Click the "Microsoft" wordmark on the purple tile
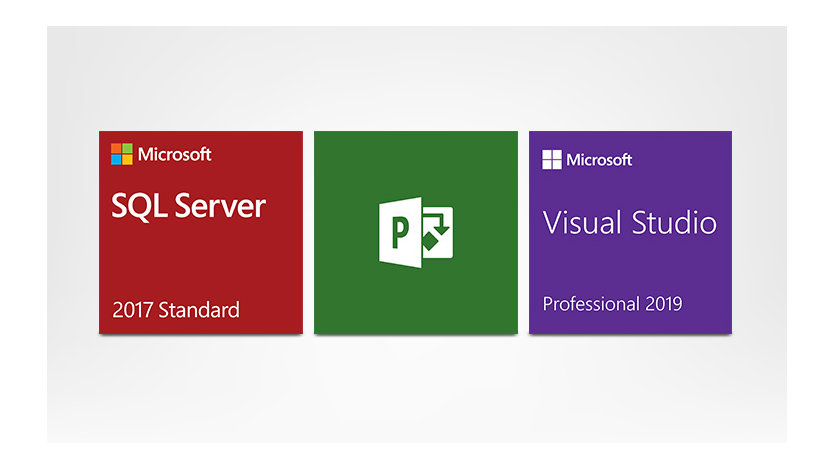Screen dimensions: 834x470 tap(599, 159)
